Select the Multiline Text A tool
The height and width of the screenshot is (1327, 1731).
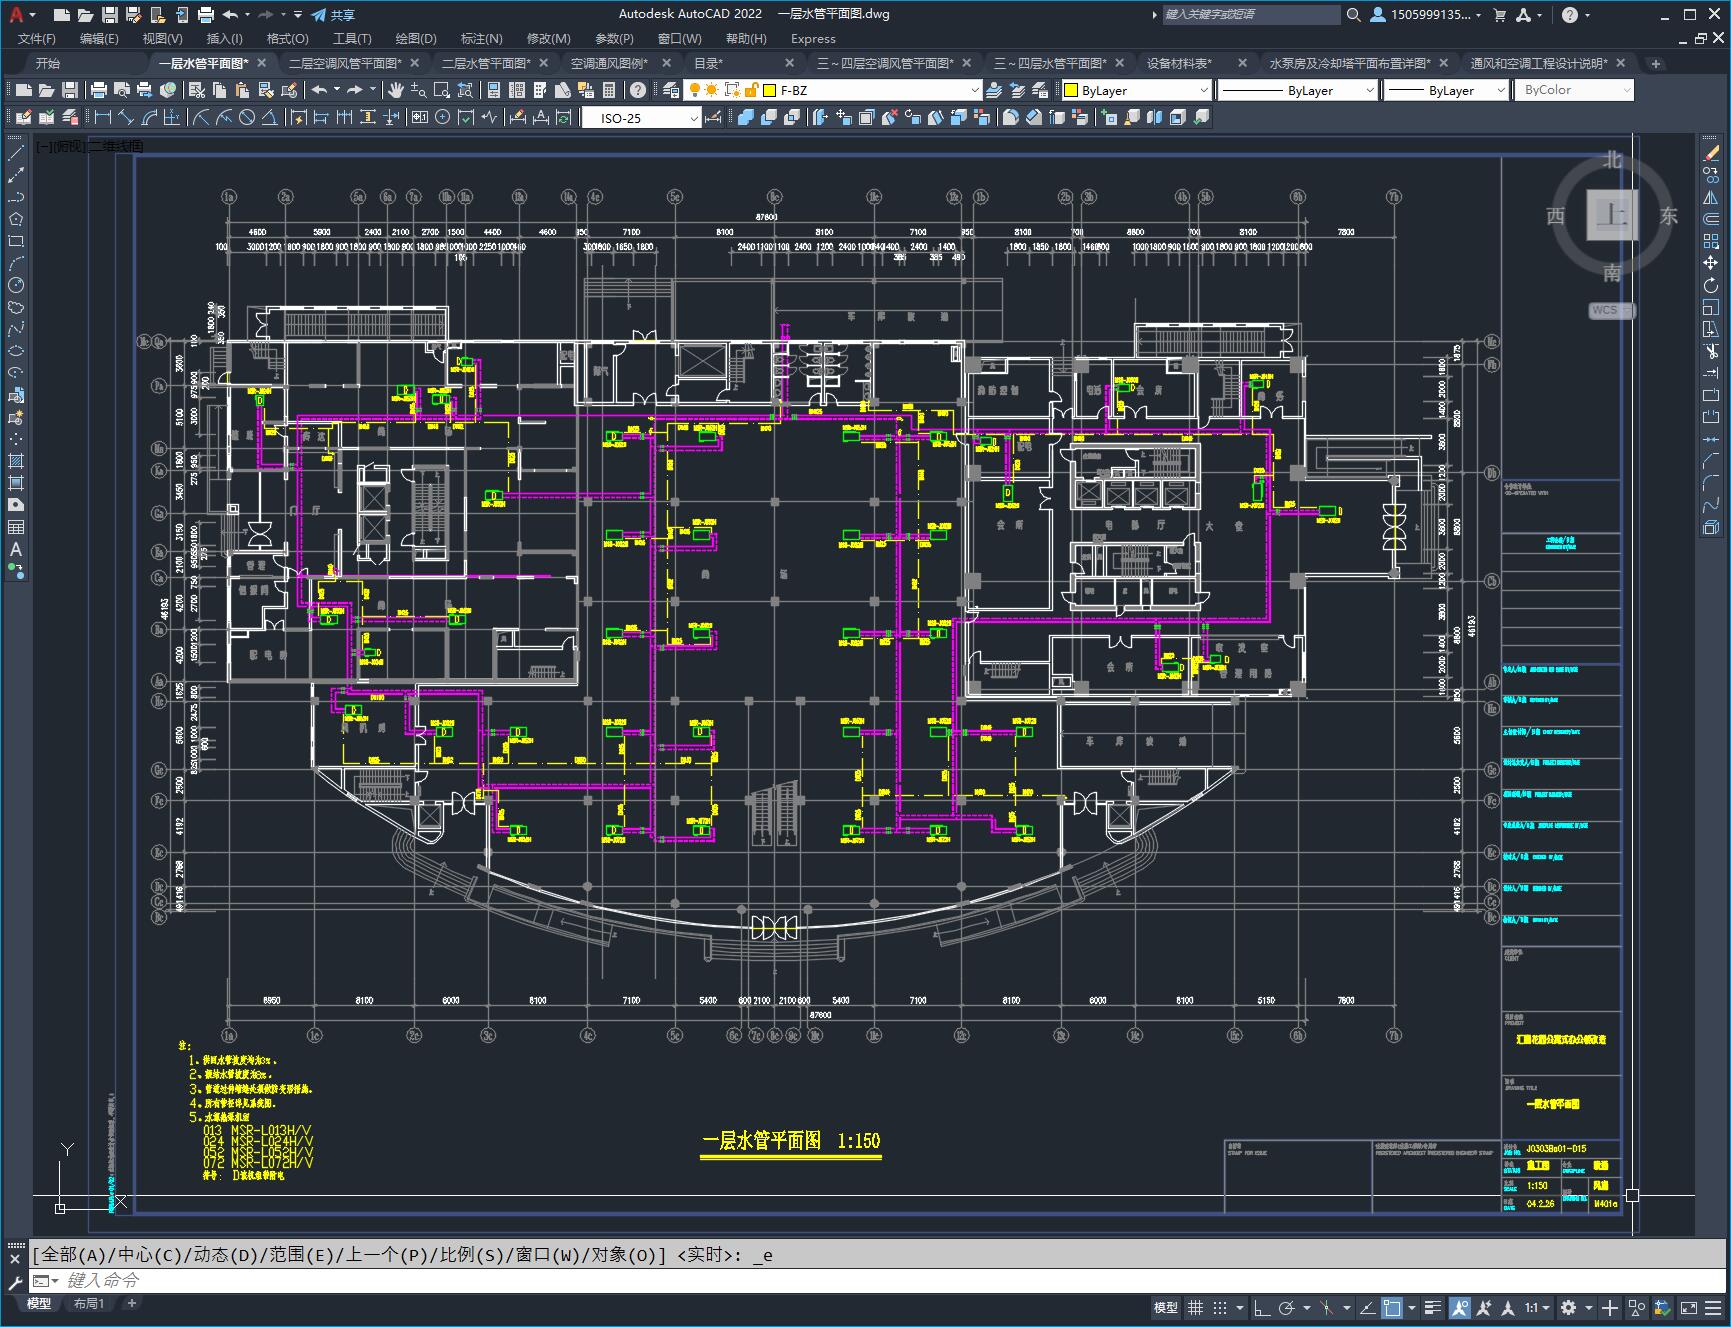pyautogui.click(x=16, y=549)
